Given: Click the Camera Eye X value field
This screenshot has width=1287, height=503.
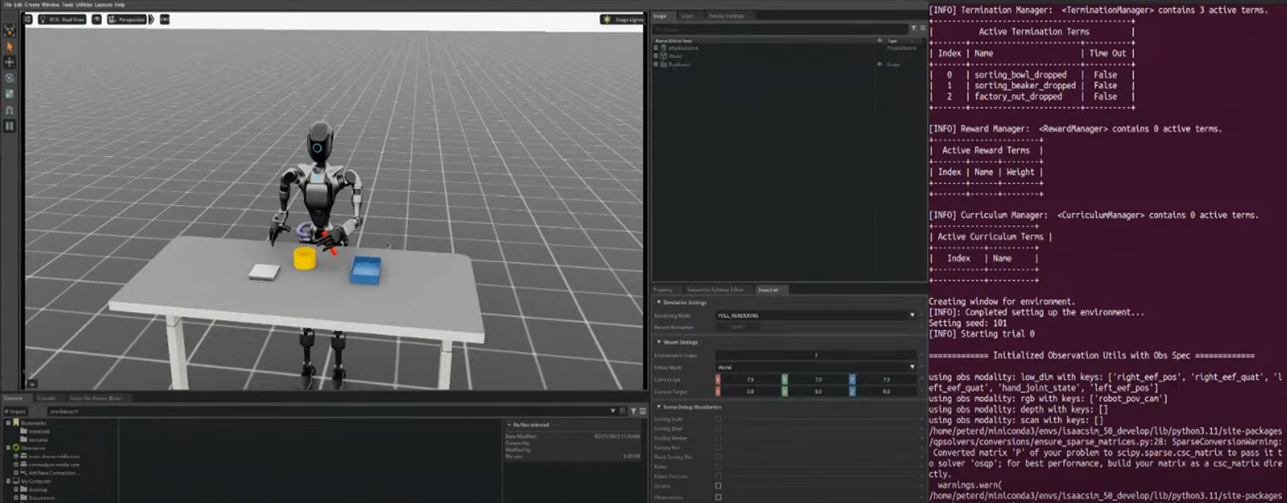Looking at the screenshot, I should tap(748, 380).
